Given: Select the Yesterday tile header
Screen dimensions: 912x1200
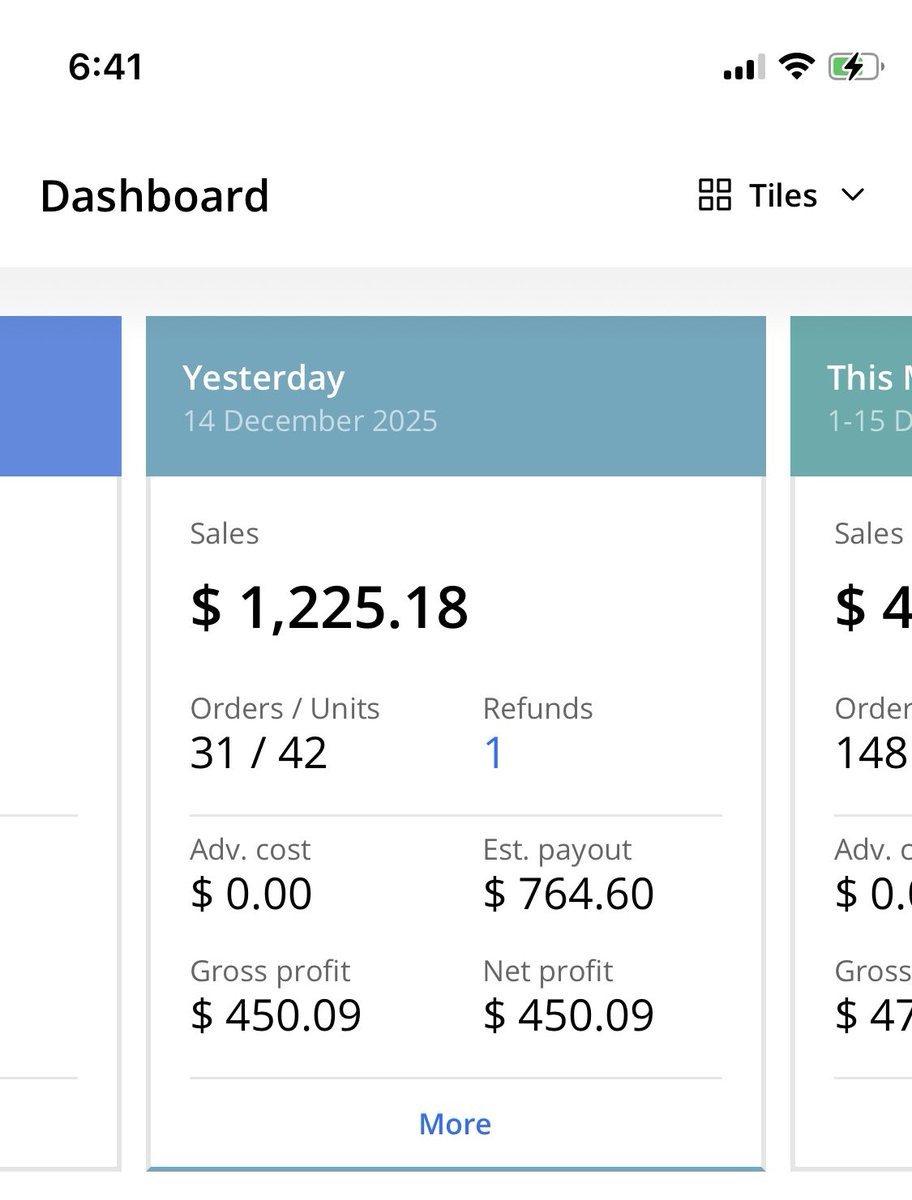Looking at the screenshot, I should tap(456, 397).
